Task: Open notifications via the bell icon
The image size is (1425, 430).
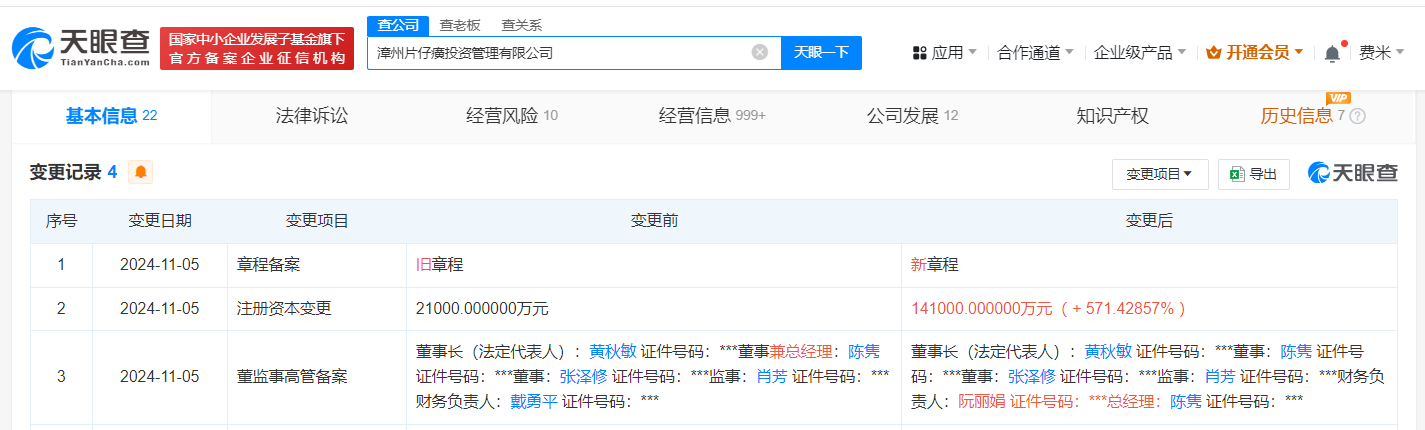Action: (x=1333, y=53)
